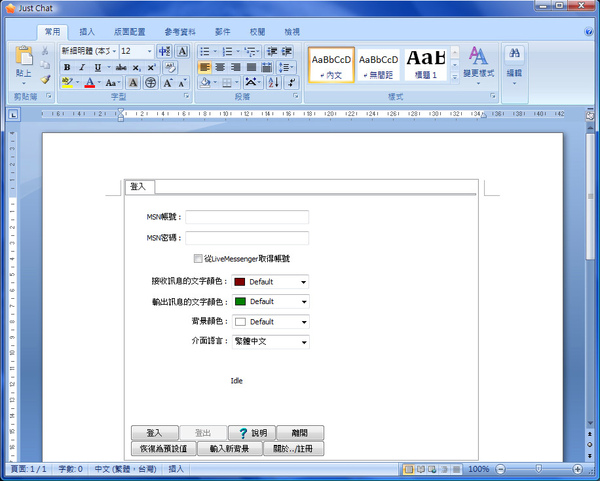Image resolution: width=600 pixels, height=481 pixels.
Task: Click the Distributed alignment icon
Action: [x=266, y=67]
